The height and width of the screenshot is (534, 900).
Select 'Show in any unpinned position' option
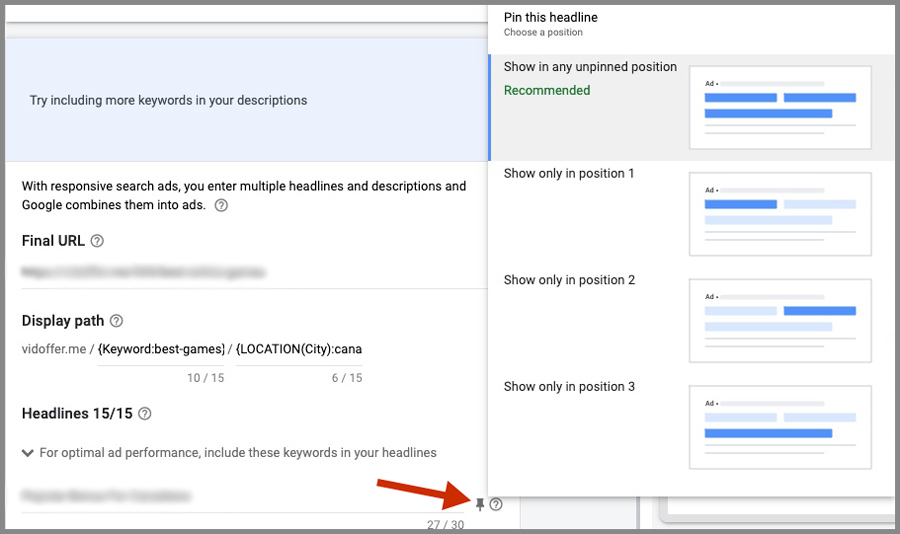click(590, 67)
